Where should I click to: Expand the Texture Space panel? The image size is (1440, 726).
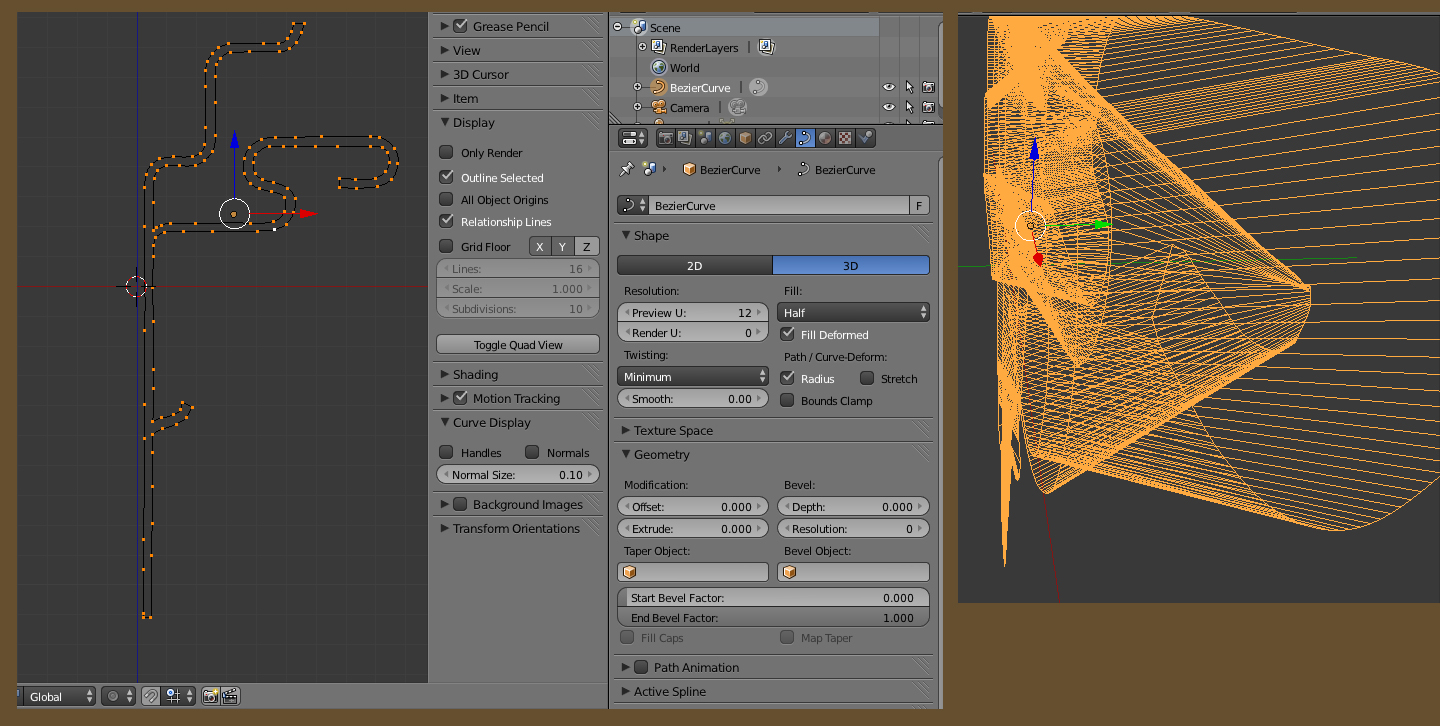click(x=672, y=431)
